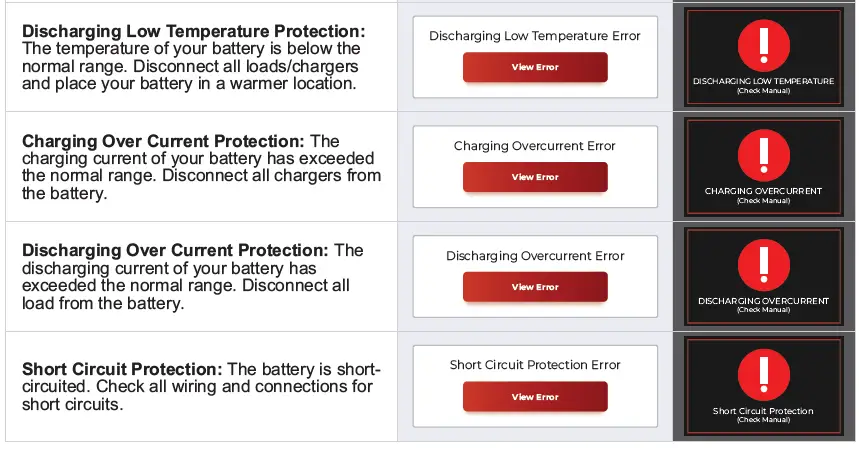This screenshot has width=859, height=451.
Task: Open View Error for Discharging Overcurrent Error
Action: (535, 287)
